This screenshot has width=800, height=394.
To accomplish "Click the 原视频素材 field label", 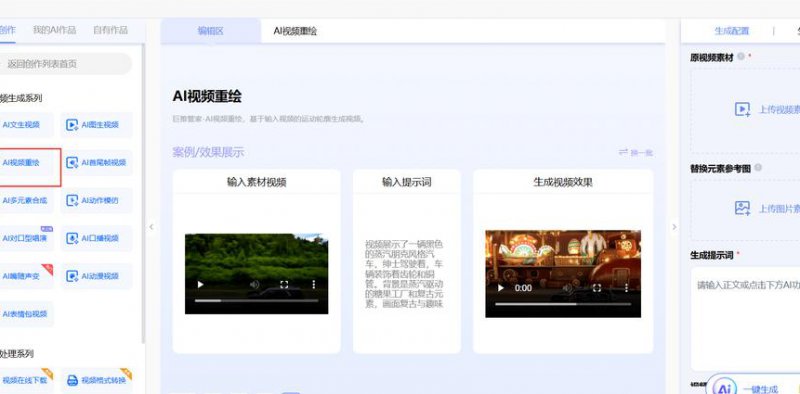I will [x=712, y=58].
